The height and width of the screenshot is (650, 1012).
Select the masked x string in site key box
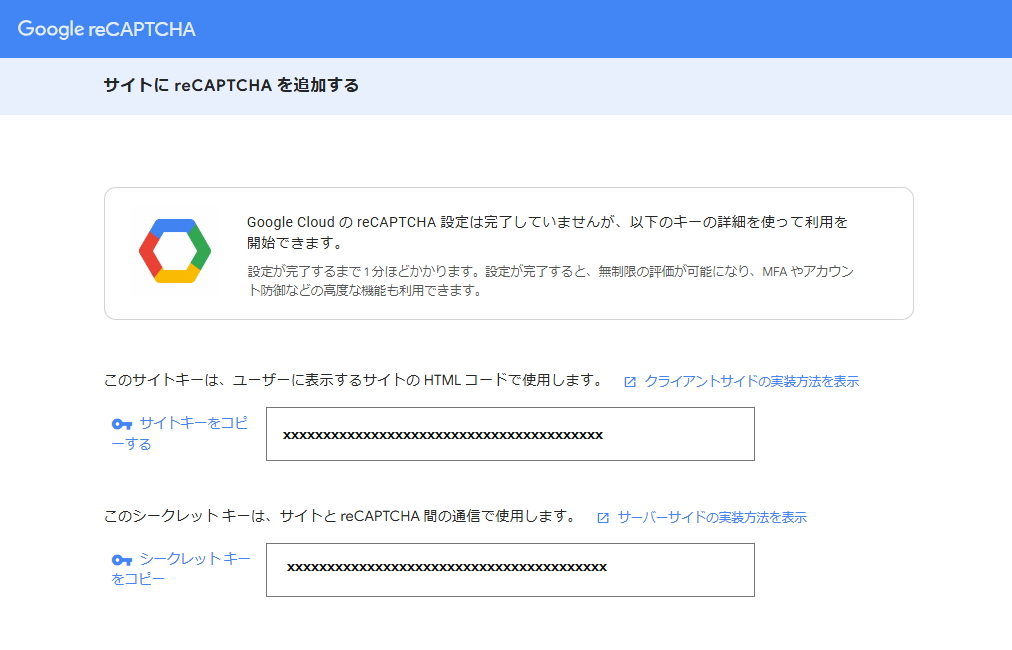pos(443,435)
